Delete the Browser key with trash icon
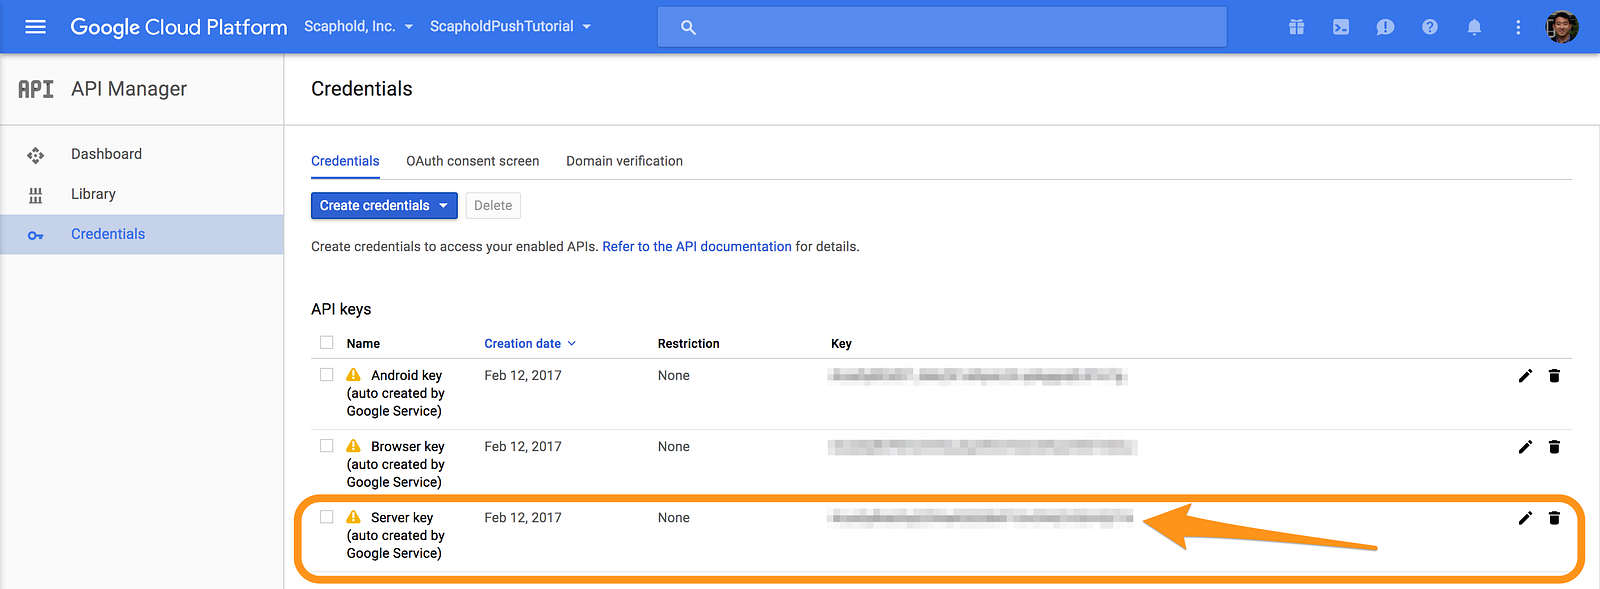The height and width of the screenshot is (589, 1600). (1554, 446)
